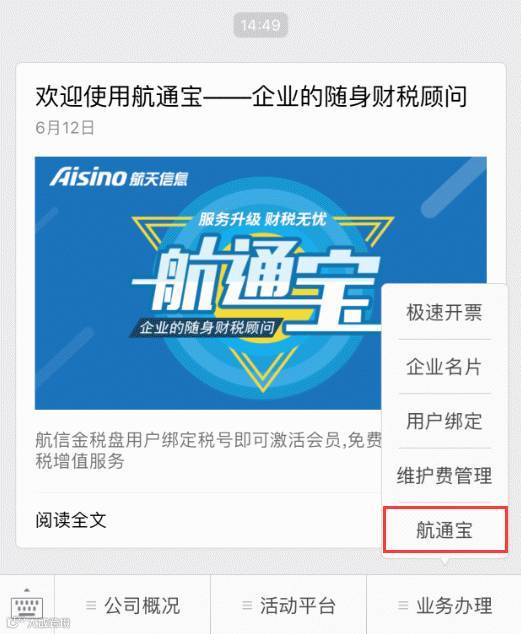521x634 pixels.
Task: Choose 用户绑定 in popup menu
Action: point(444,421)
